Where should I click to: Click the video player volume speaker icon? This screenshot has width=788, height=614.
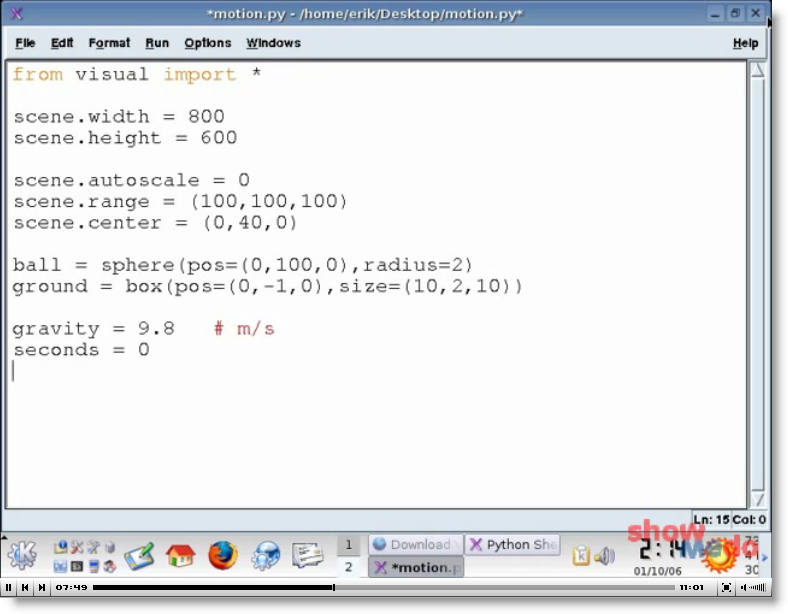(744, 587)
